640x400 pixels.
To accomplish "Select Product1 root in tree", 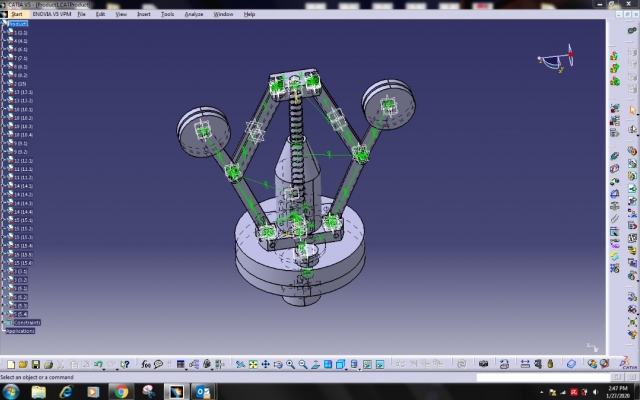I will (18, 24).
